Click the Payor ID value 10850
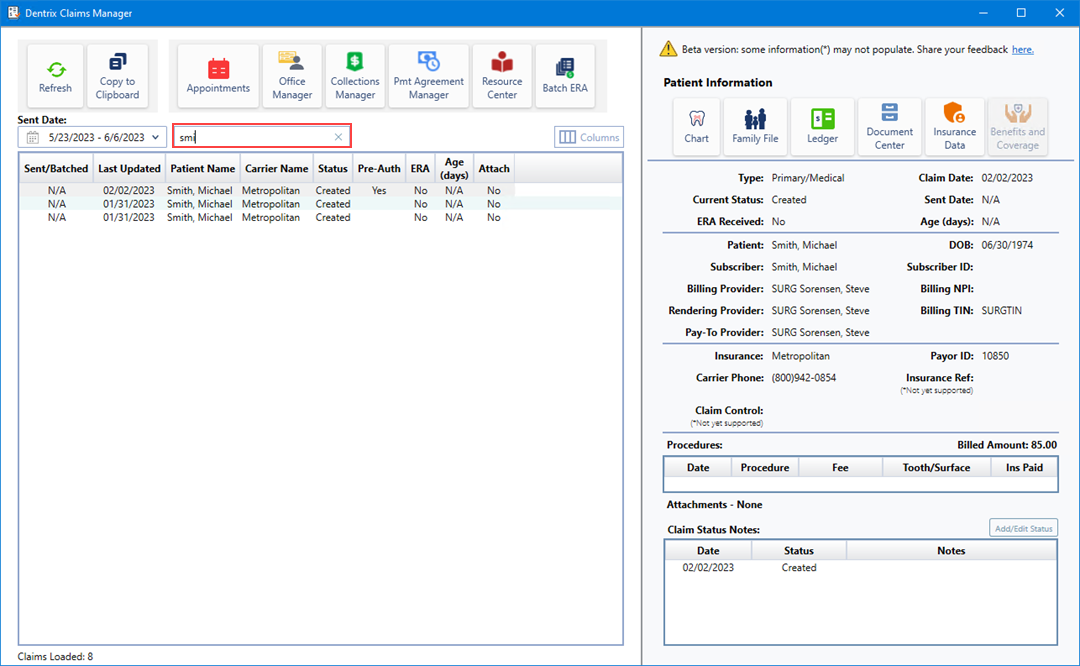Viewport: 1080px width, 666px height. (x=995, y=356)
